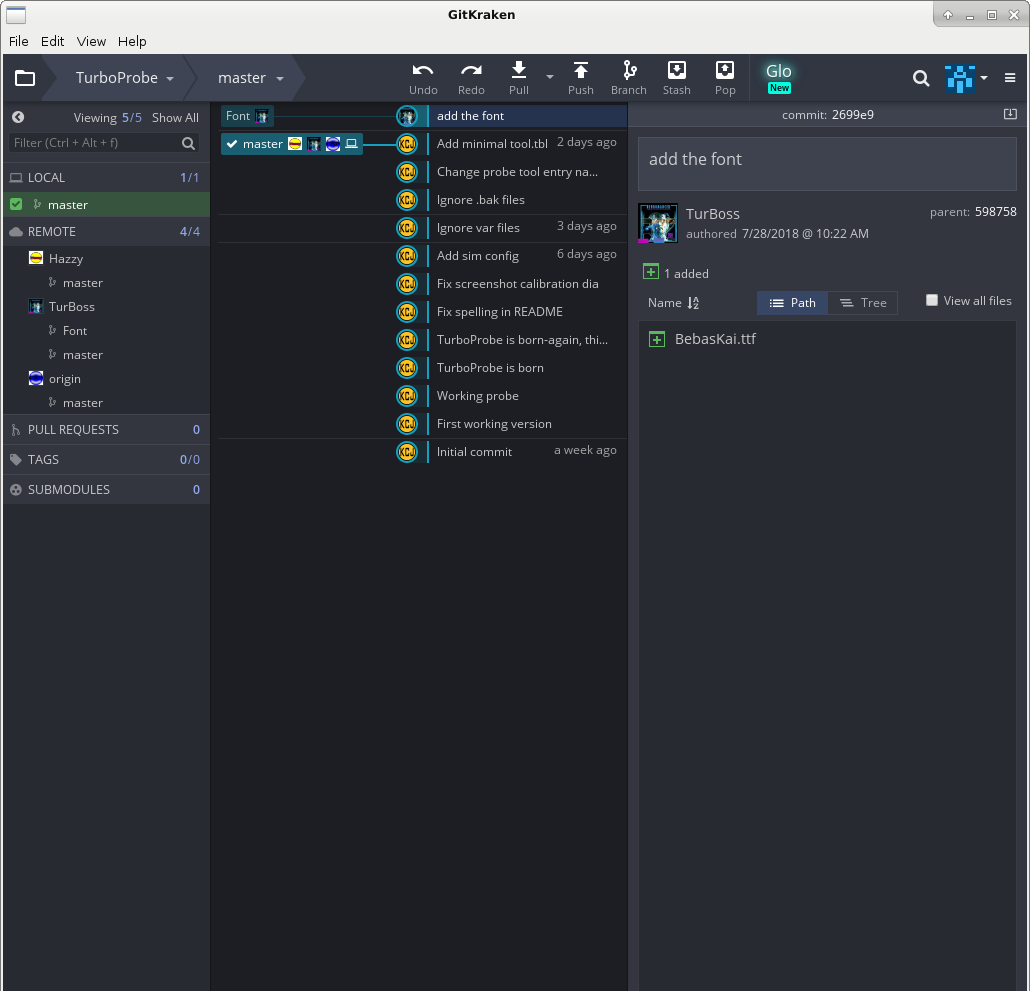Select the 'add the font' commit avatar node
The width and height of the screenshot is (1030, 991).
(407, 116)
